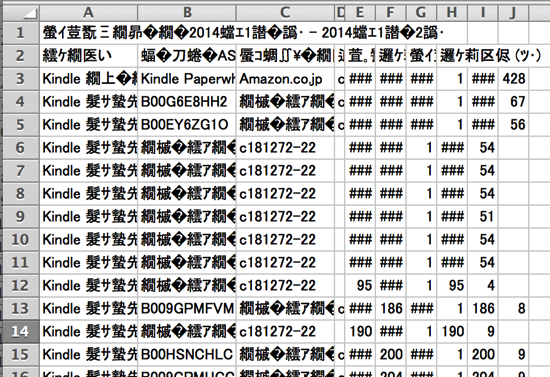
Task: Click value 51 in row 9
Action: click(483, 216)
